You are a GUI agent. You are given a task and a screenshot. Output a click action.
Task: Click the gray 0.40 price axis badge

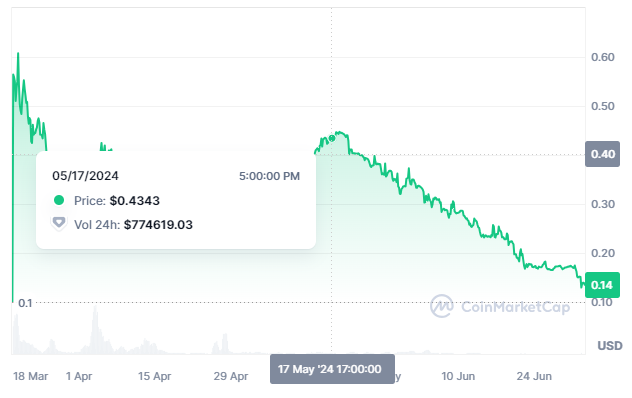602,154
